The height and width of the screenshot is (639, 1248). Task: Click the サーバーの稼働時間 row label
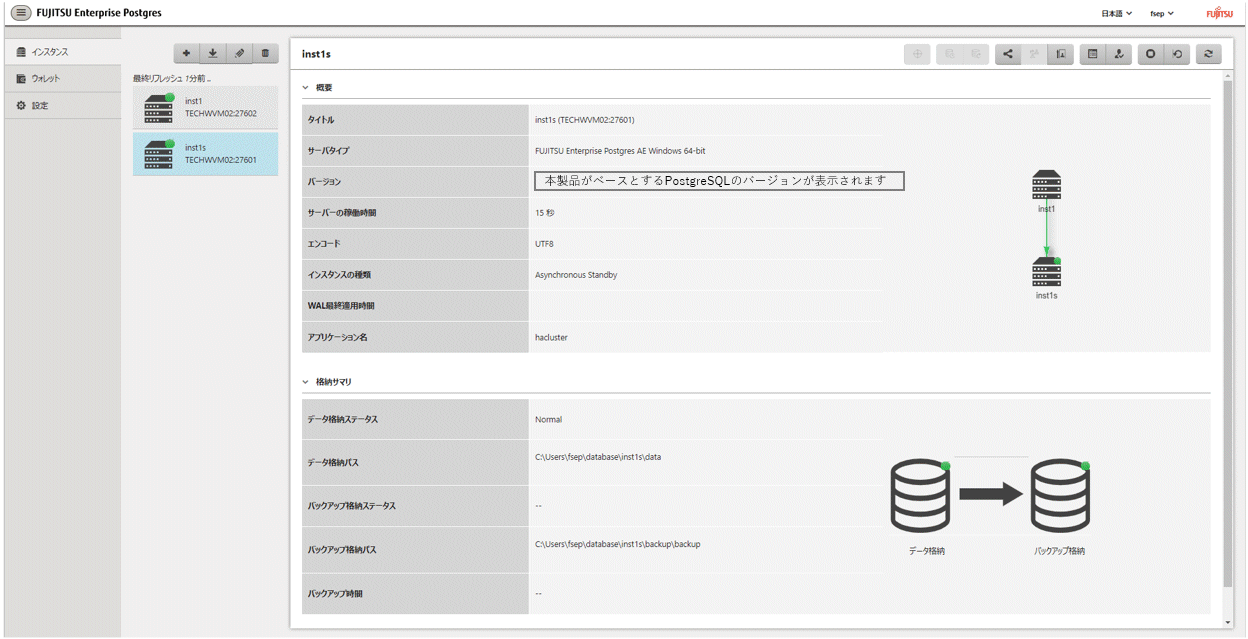pos(342,213)
